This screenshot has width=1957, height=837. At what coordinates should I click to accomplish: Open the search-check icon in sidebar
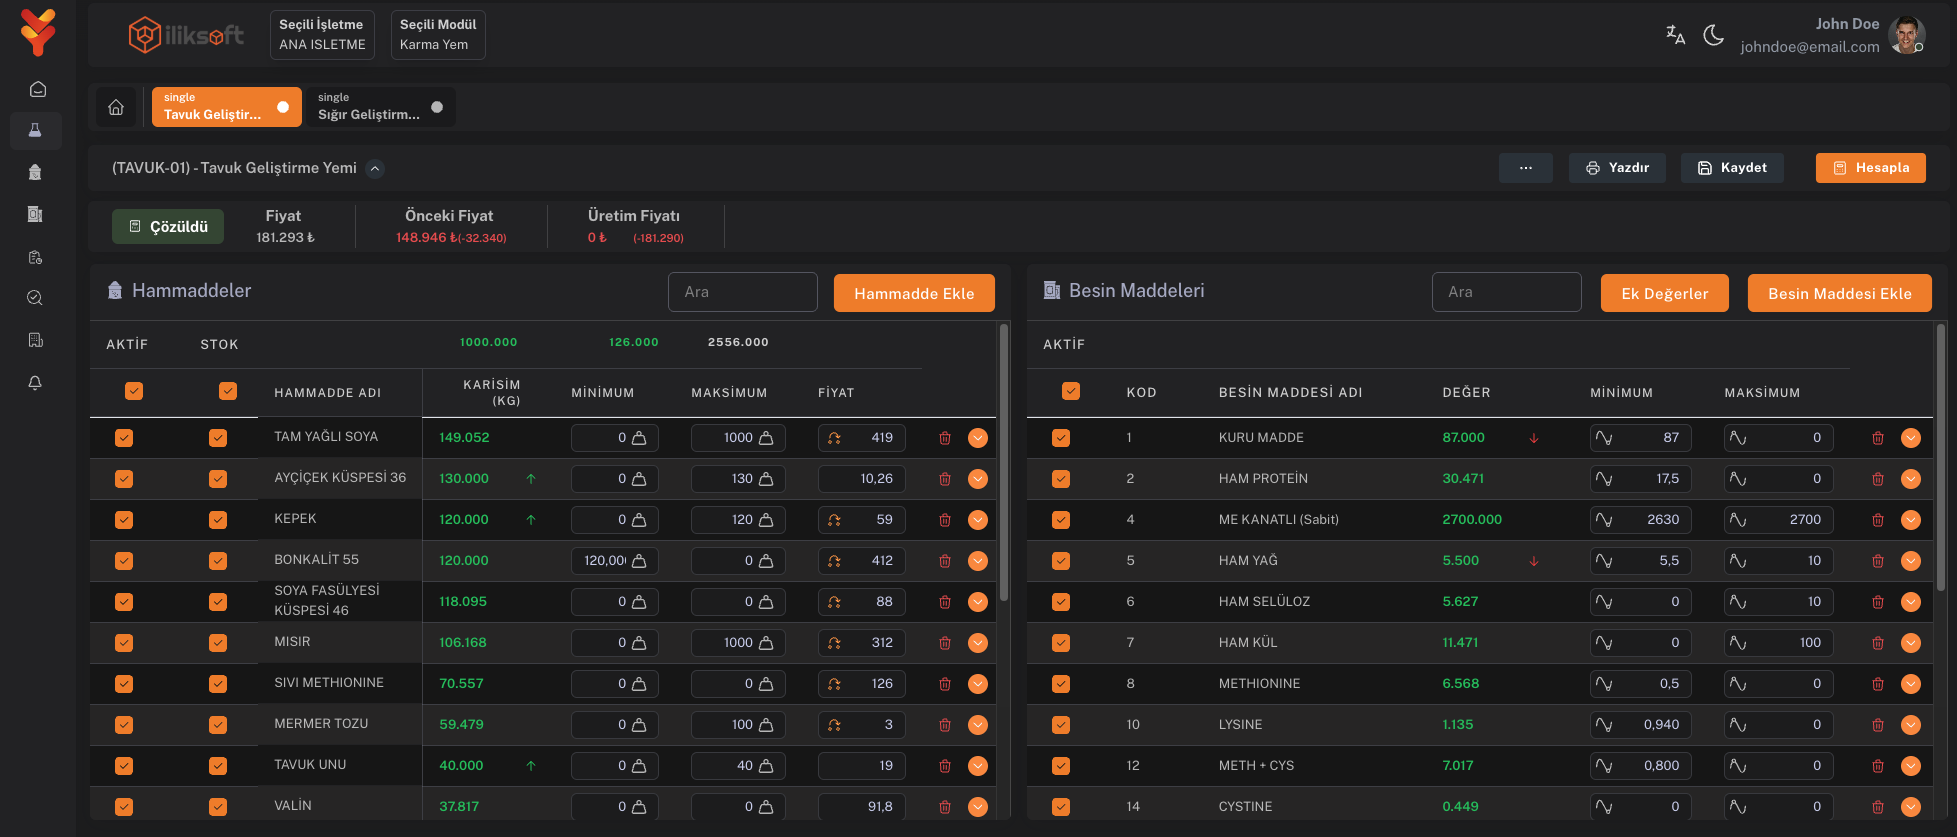[35, 298]
